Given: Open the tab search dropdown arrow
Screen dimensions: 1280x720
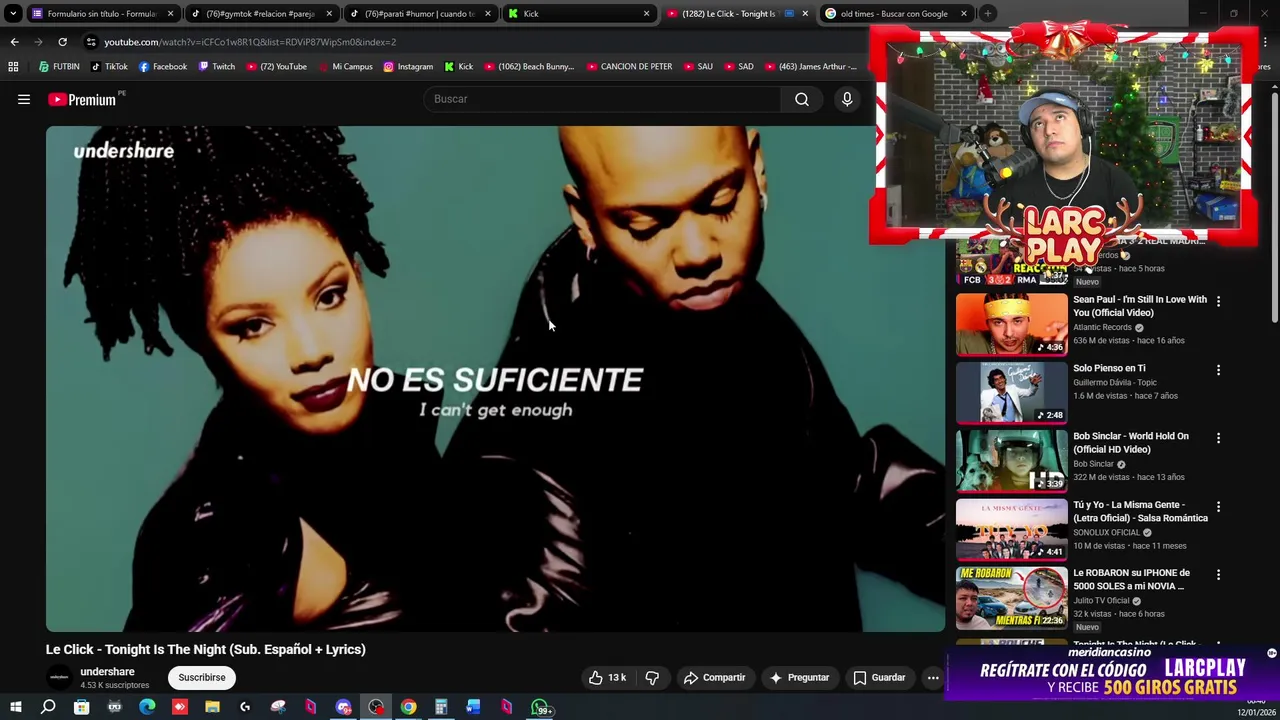Looking at the screenshot, I should 13,14.
